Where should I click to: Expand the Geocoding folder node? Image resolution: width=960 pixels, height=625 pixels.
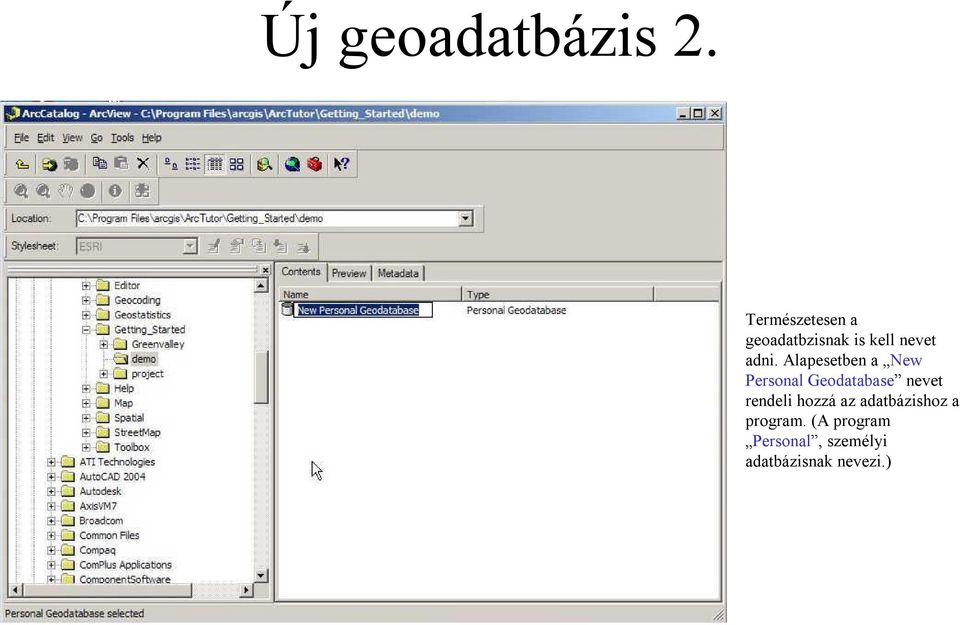[x=86, y=301]
